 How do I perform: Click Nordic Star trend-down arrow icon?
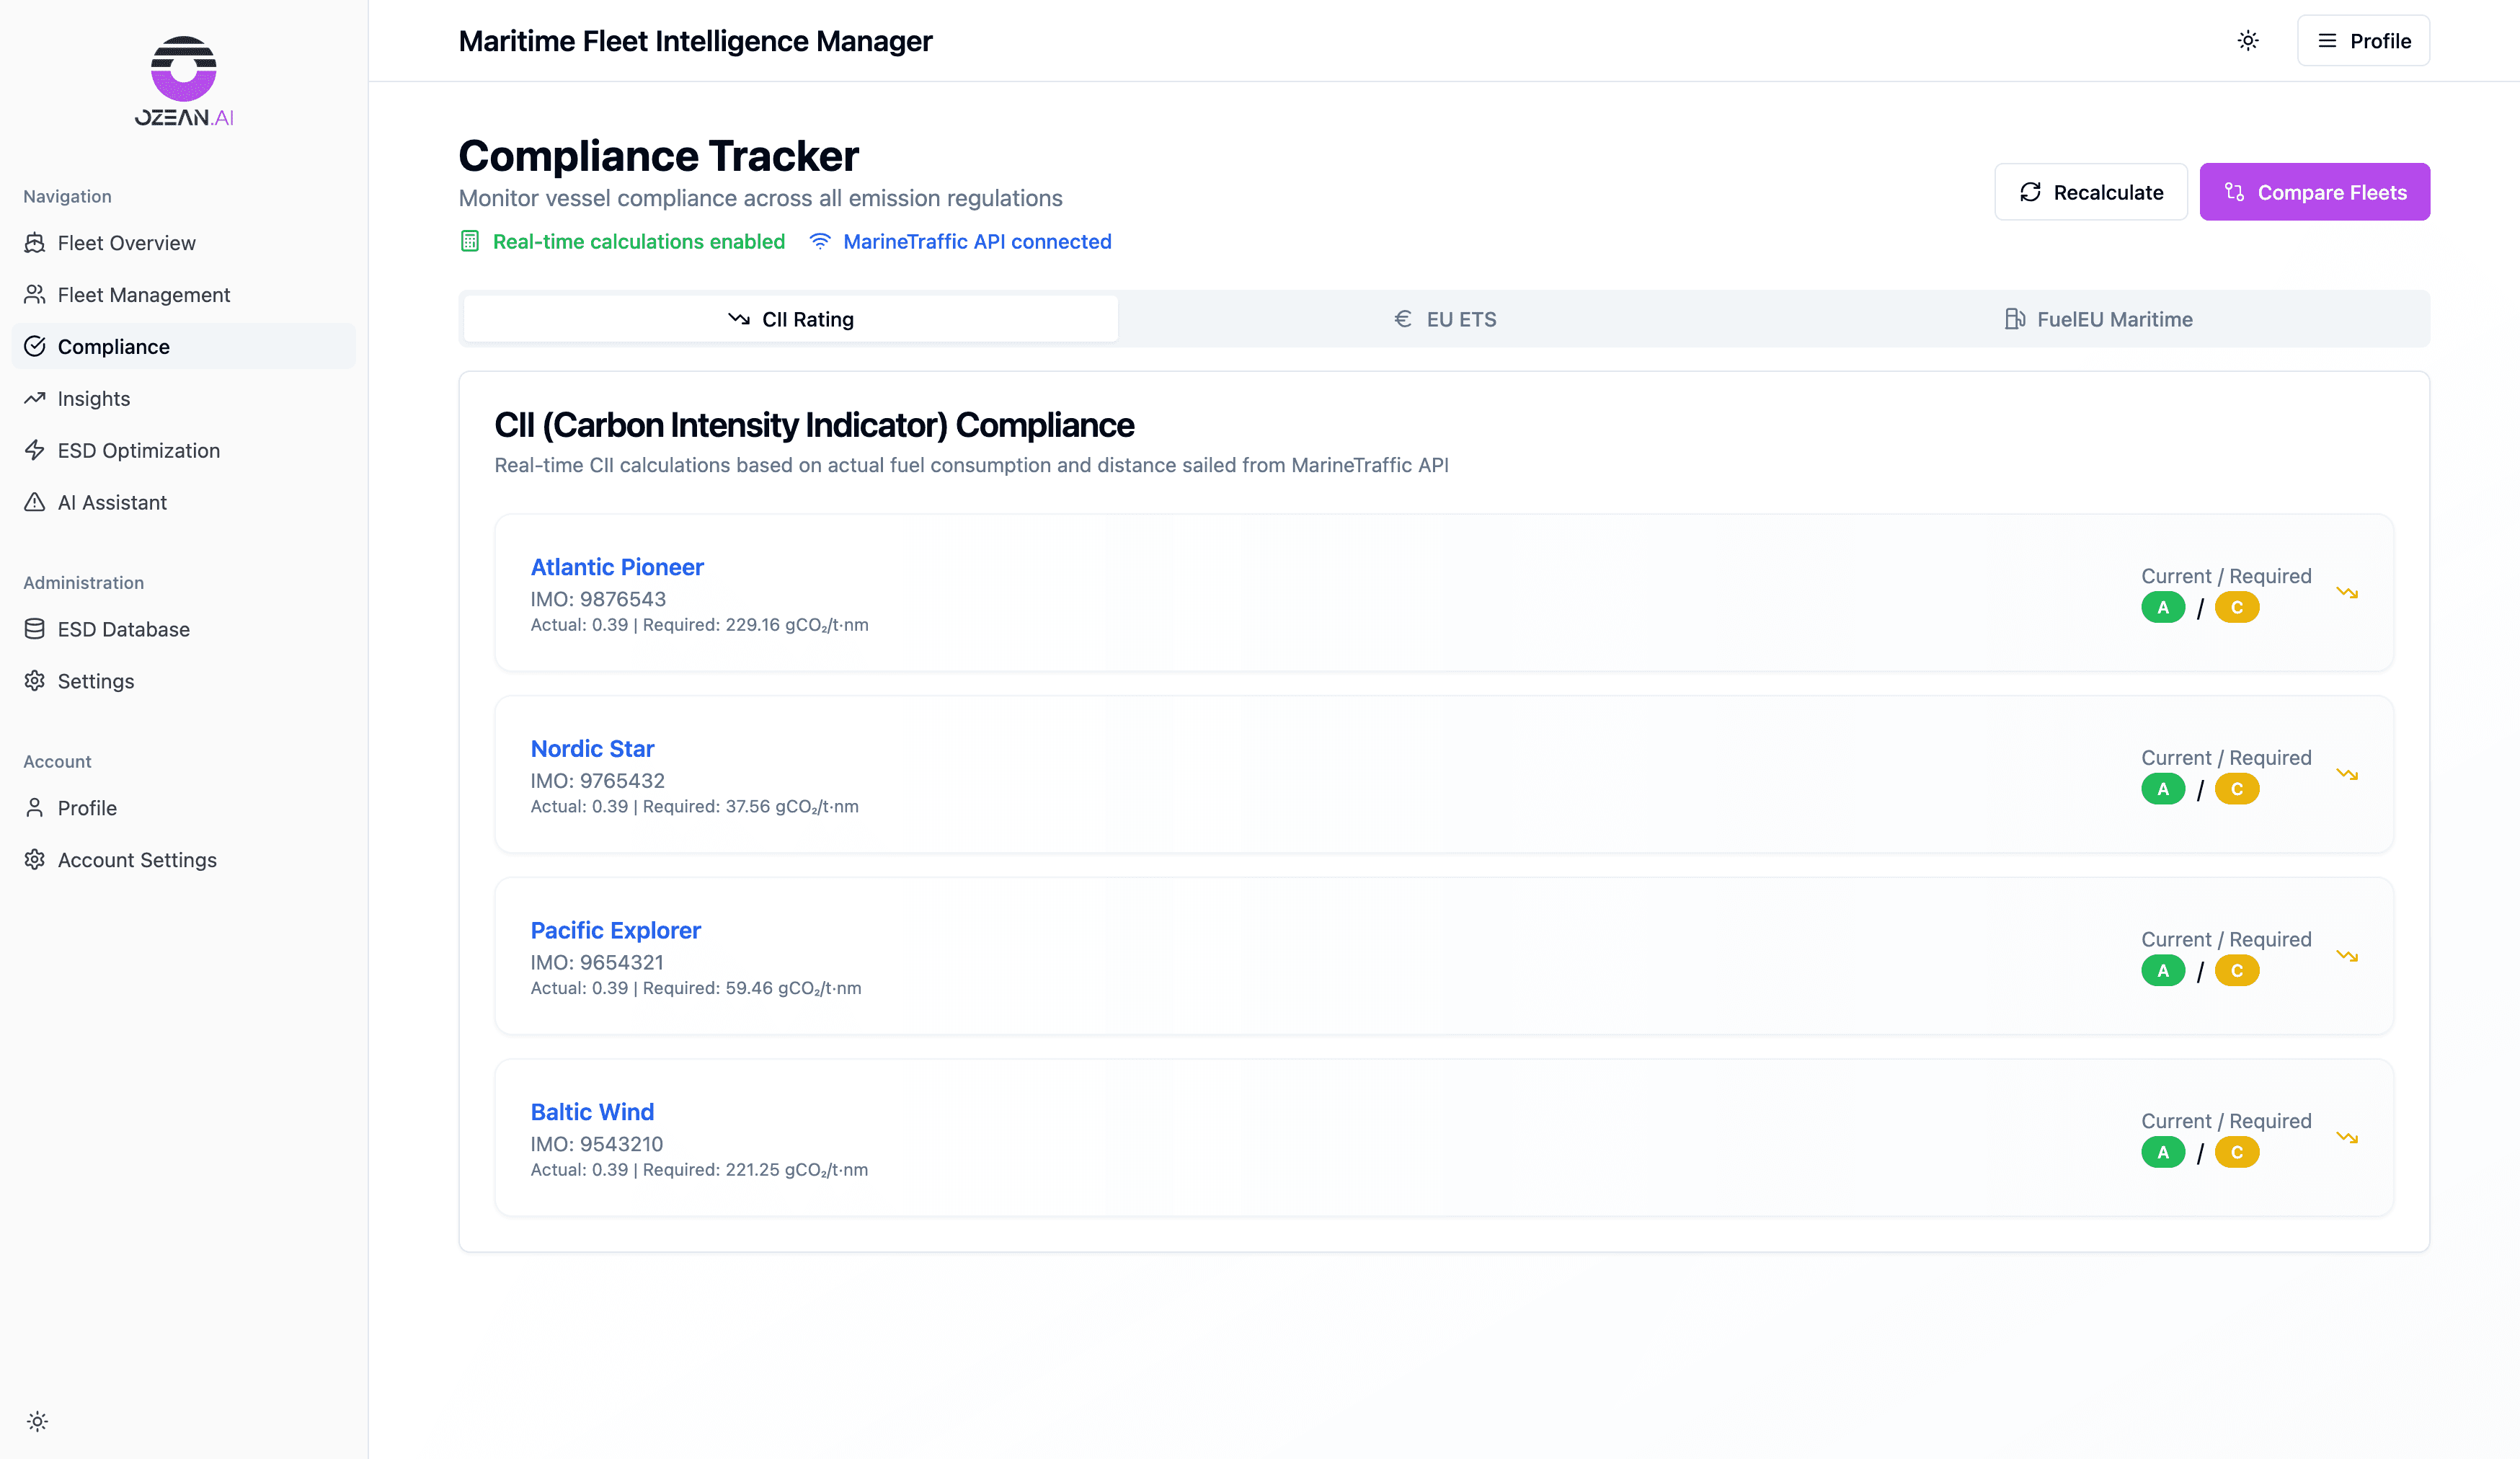[2346, 774]
